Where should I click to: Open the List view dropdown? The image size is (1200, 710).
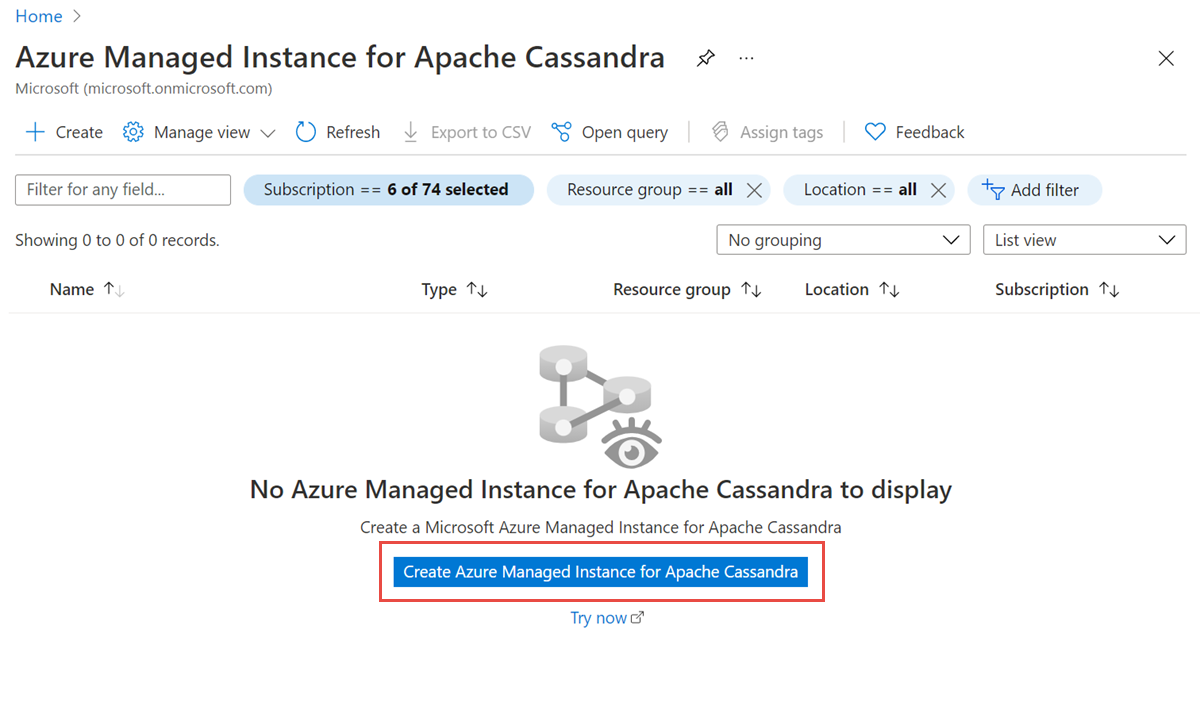pyautogui.click(x=1084, y=240)
